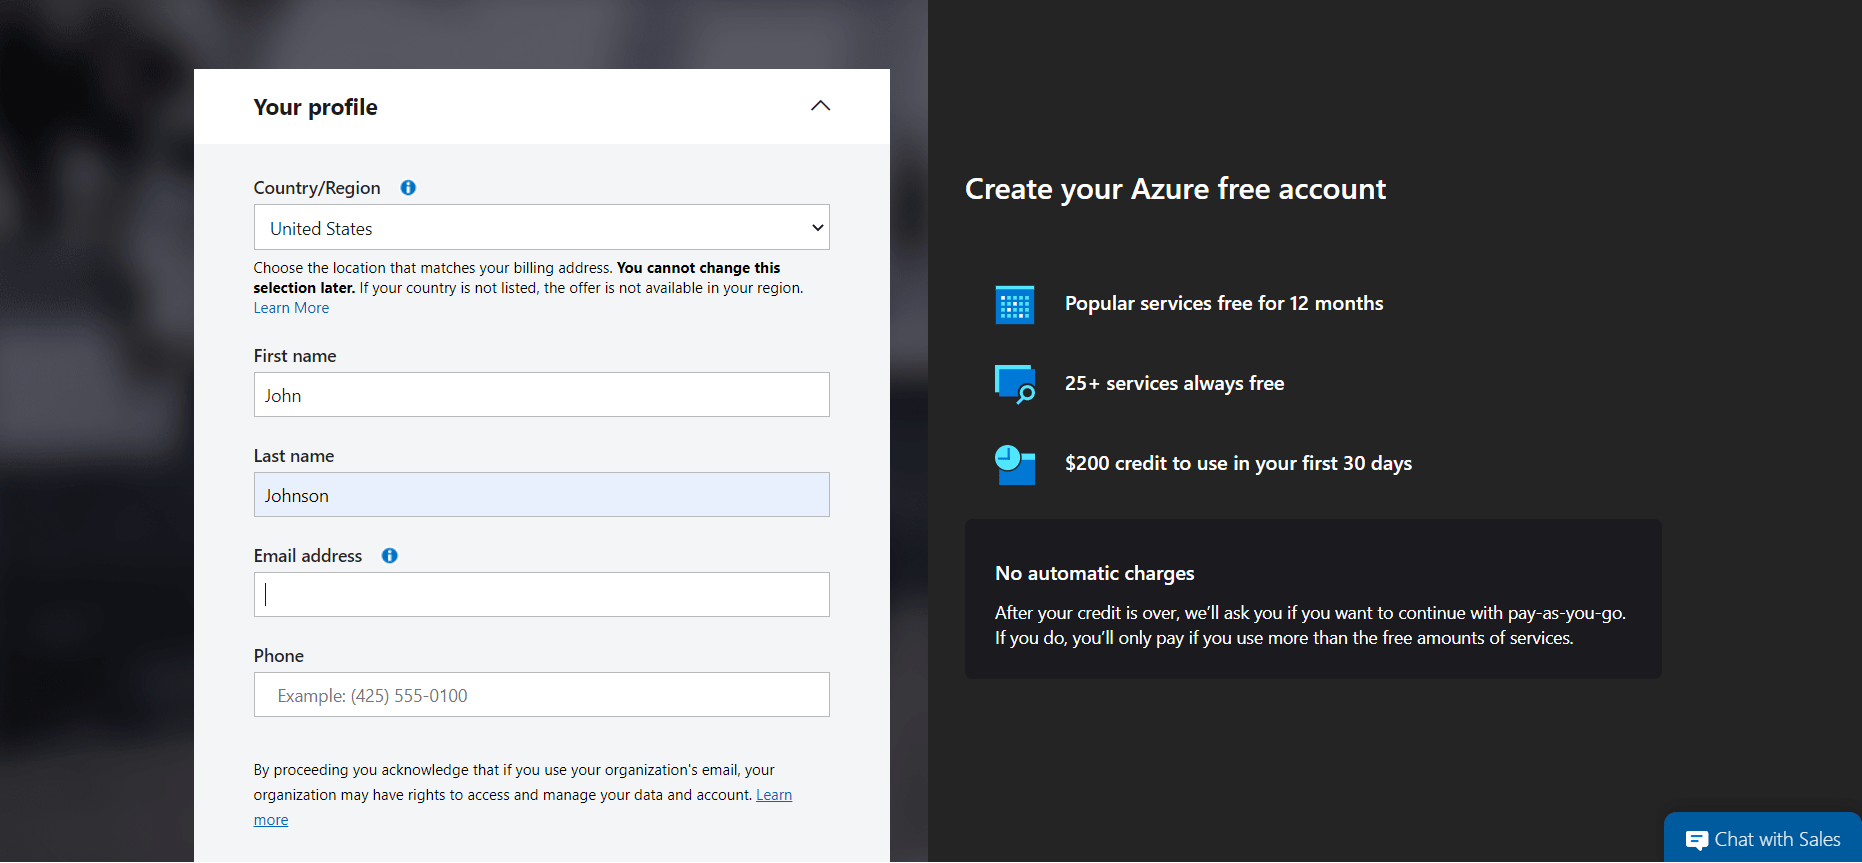This screenshot has width=1862, height=863.
Task: Focus the Email address input field
Action: tap(542, 595)
